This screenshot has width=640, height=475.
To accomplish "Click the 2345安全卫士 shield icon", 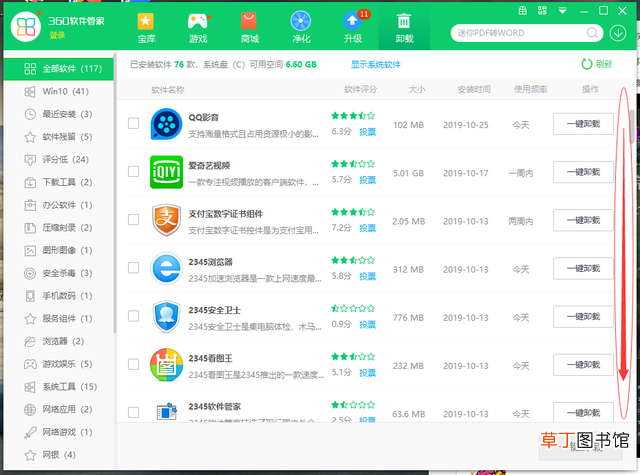I will coord(166,317).
